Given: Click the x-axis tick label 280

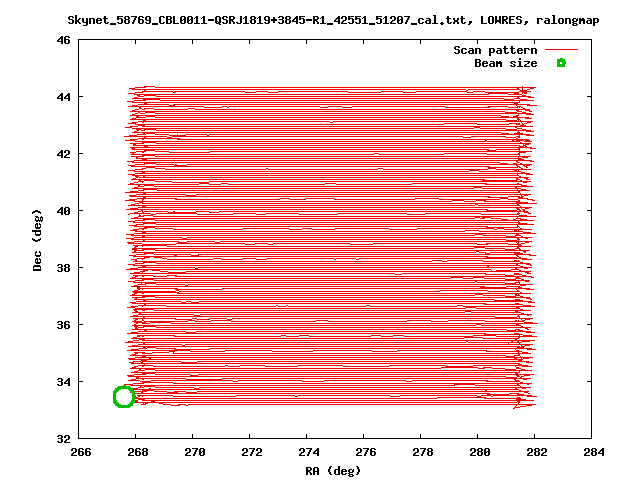Looking at the screenshot, I should click(x=480, y=452).
